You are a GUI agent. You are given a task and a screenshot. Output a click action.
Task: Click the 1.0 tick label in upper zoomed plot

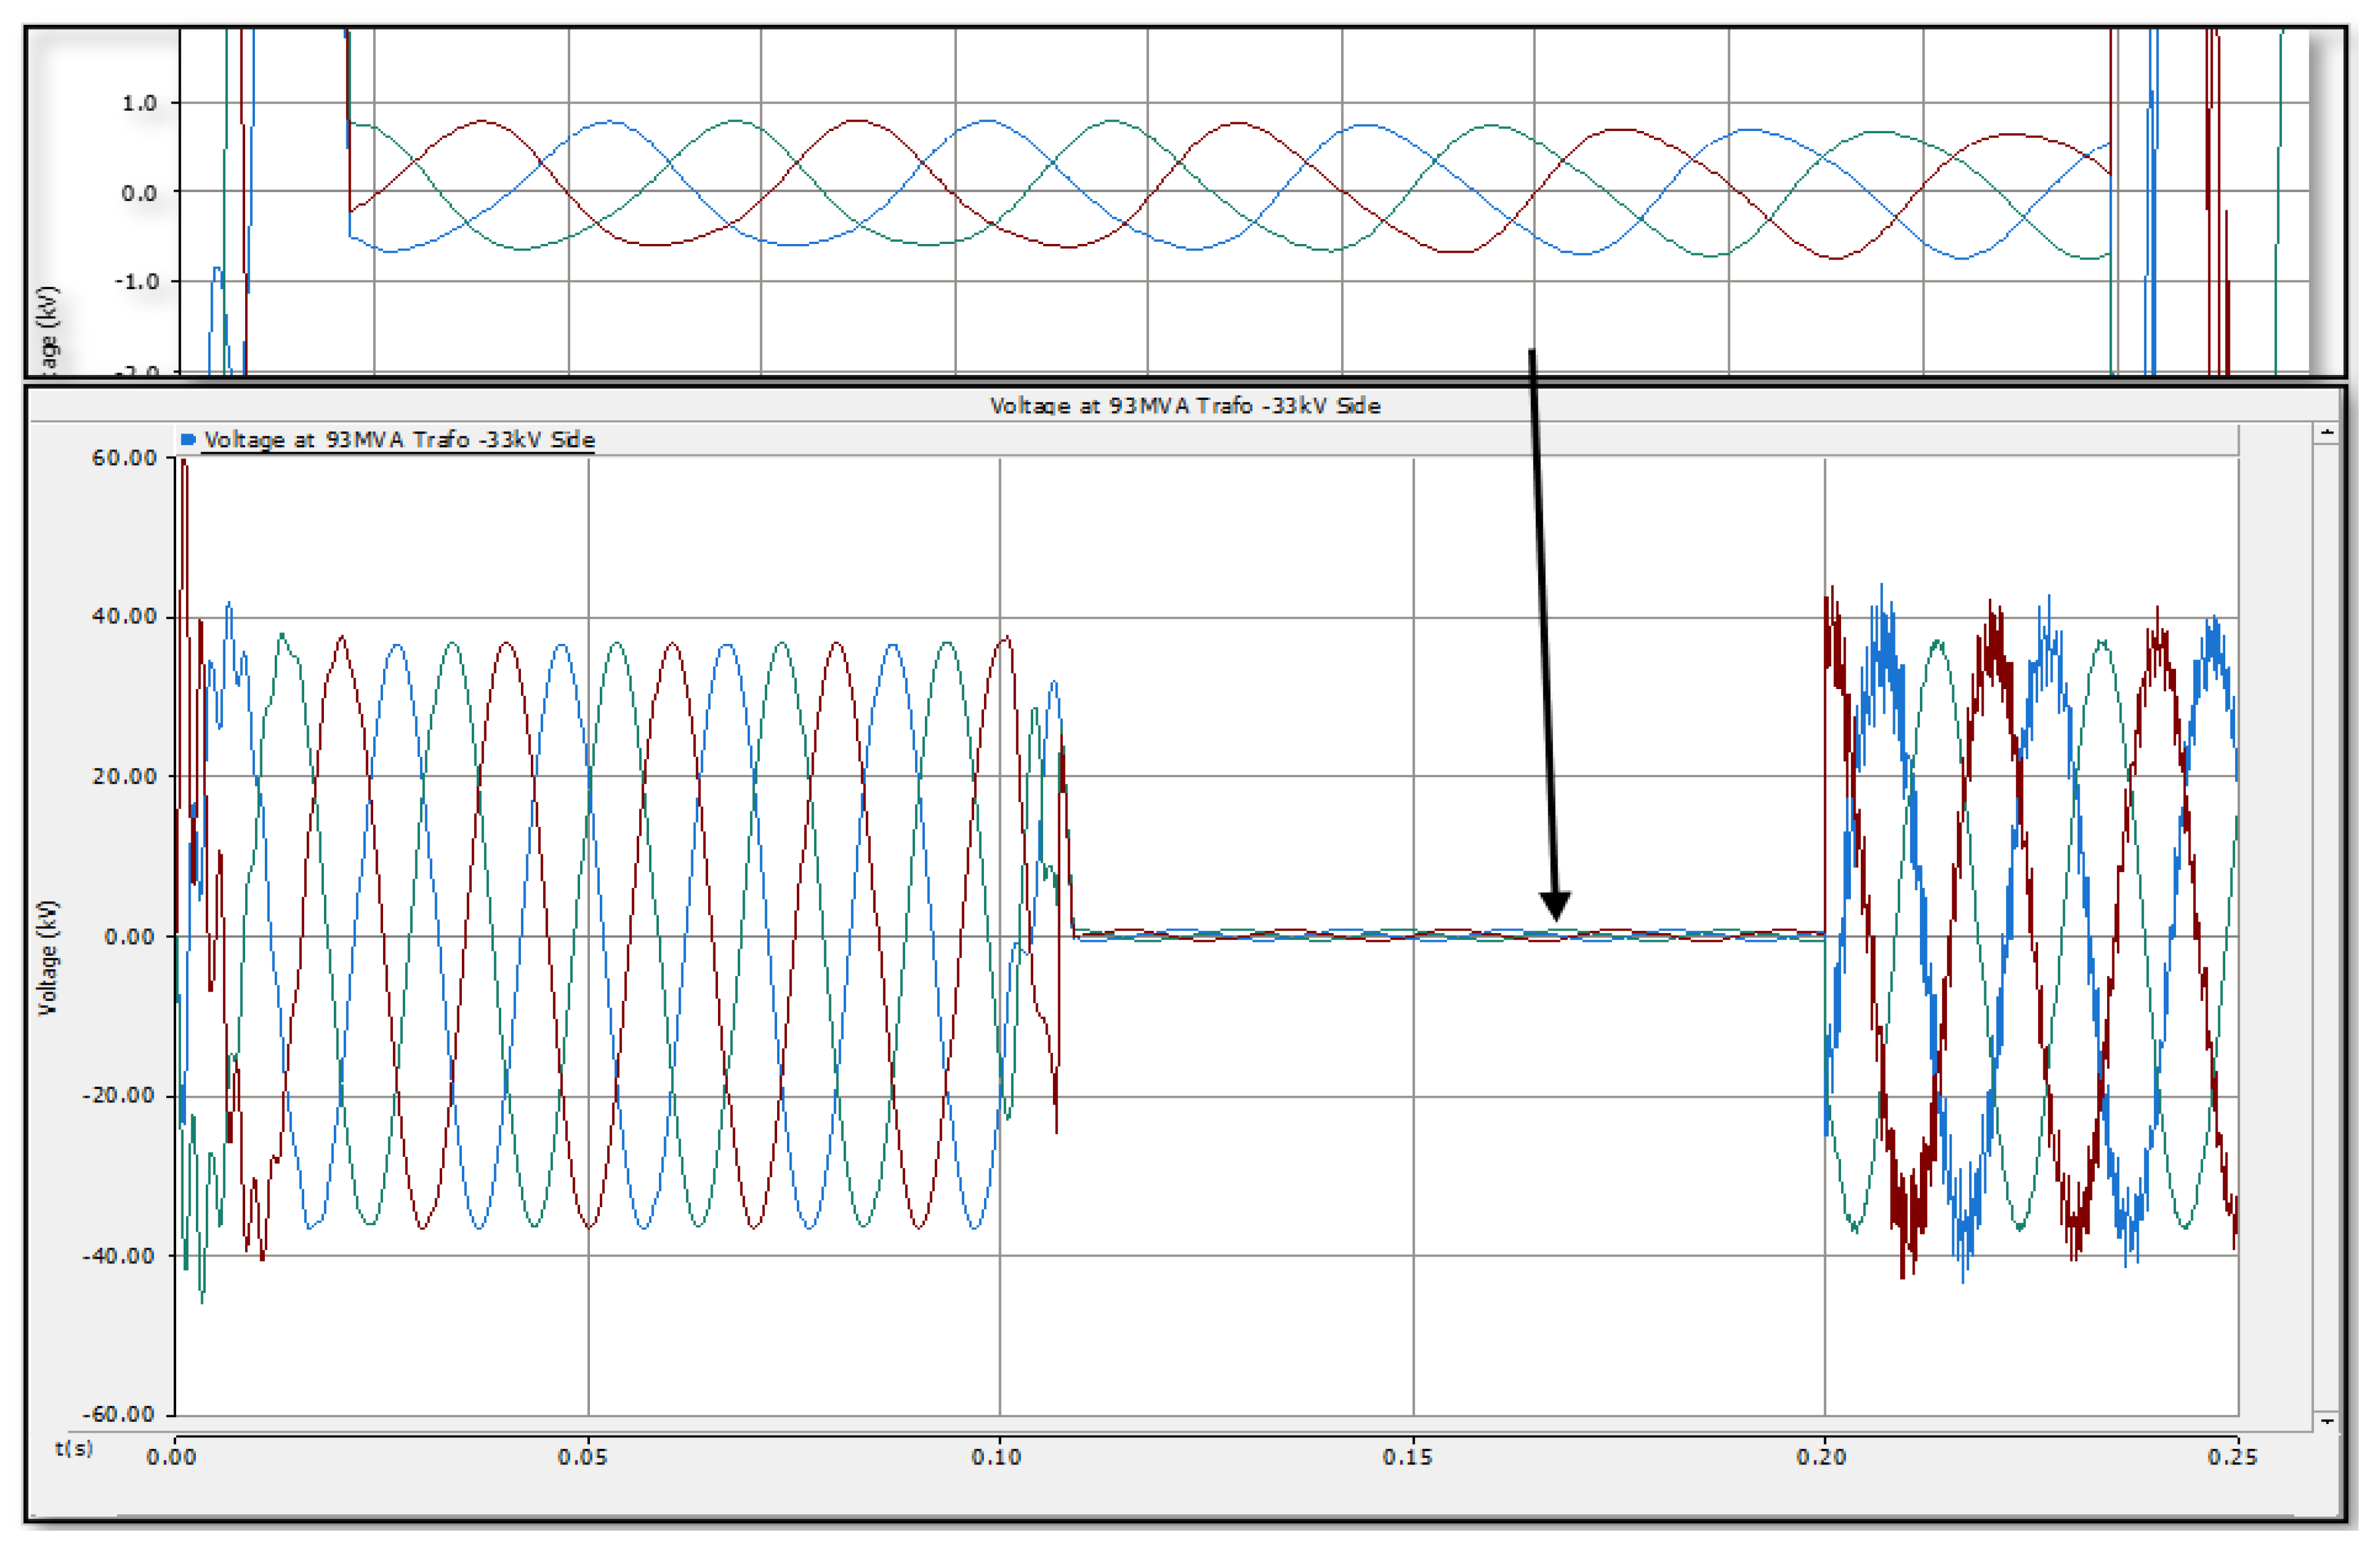pyautogui.click(x=139, y=103)
